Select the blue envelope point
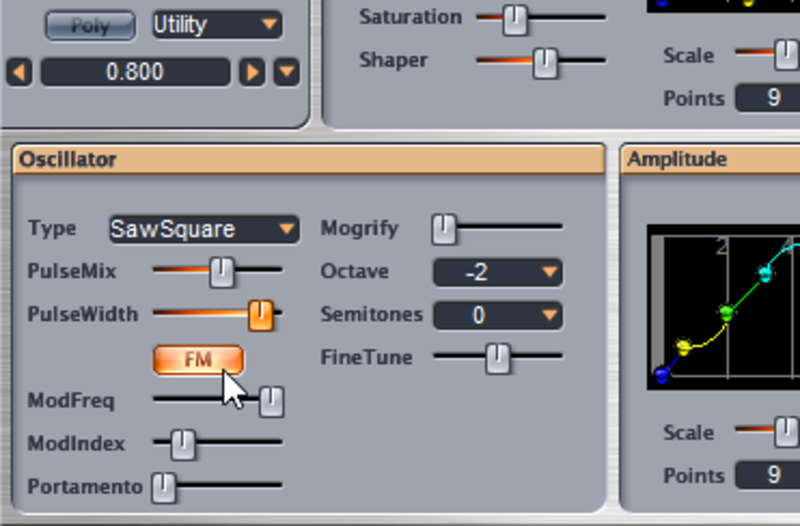This screenshot has width=800, height=526. pyautogui.click(x=662, y=374)
